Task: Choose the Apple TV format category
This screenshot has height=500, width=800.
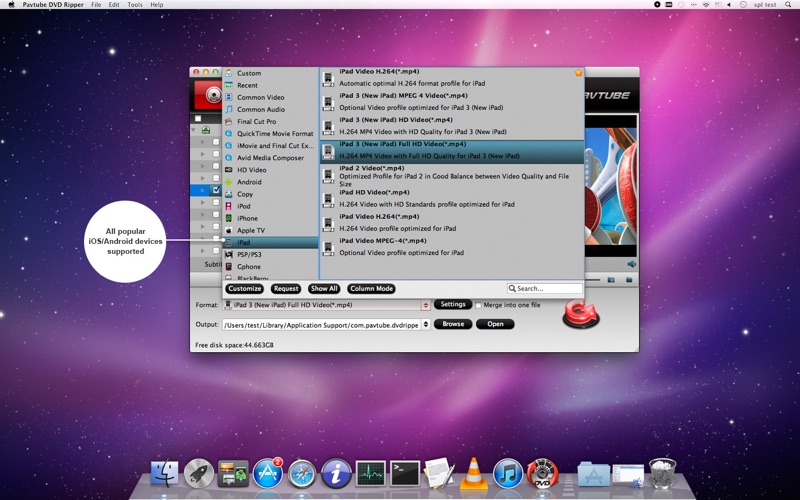Action: coord(250,230)
